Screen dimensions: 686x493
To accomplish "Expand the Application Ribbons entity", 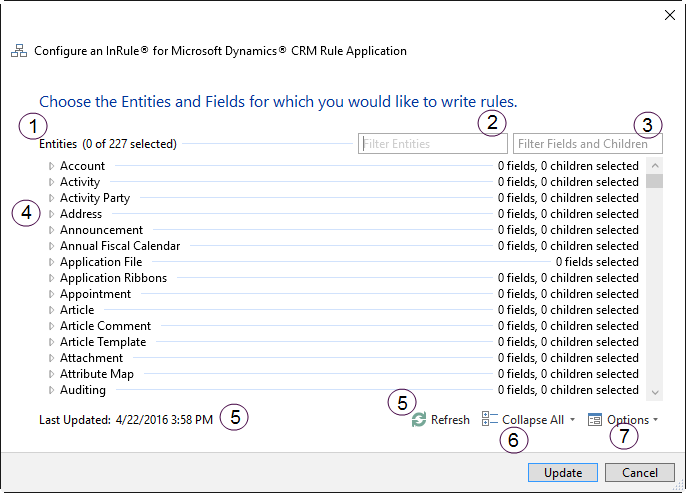I will click(x=51, y=278).
